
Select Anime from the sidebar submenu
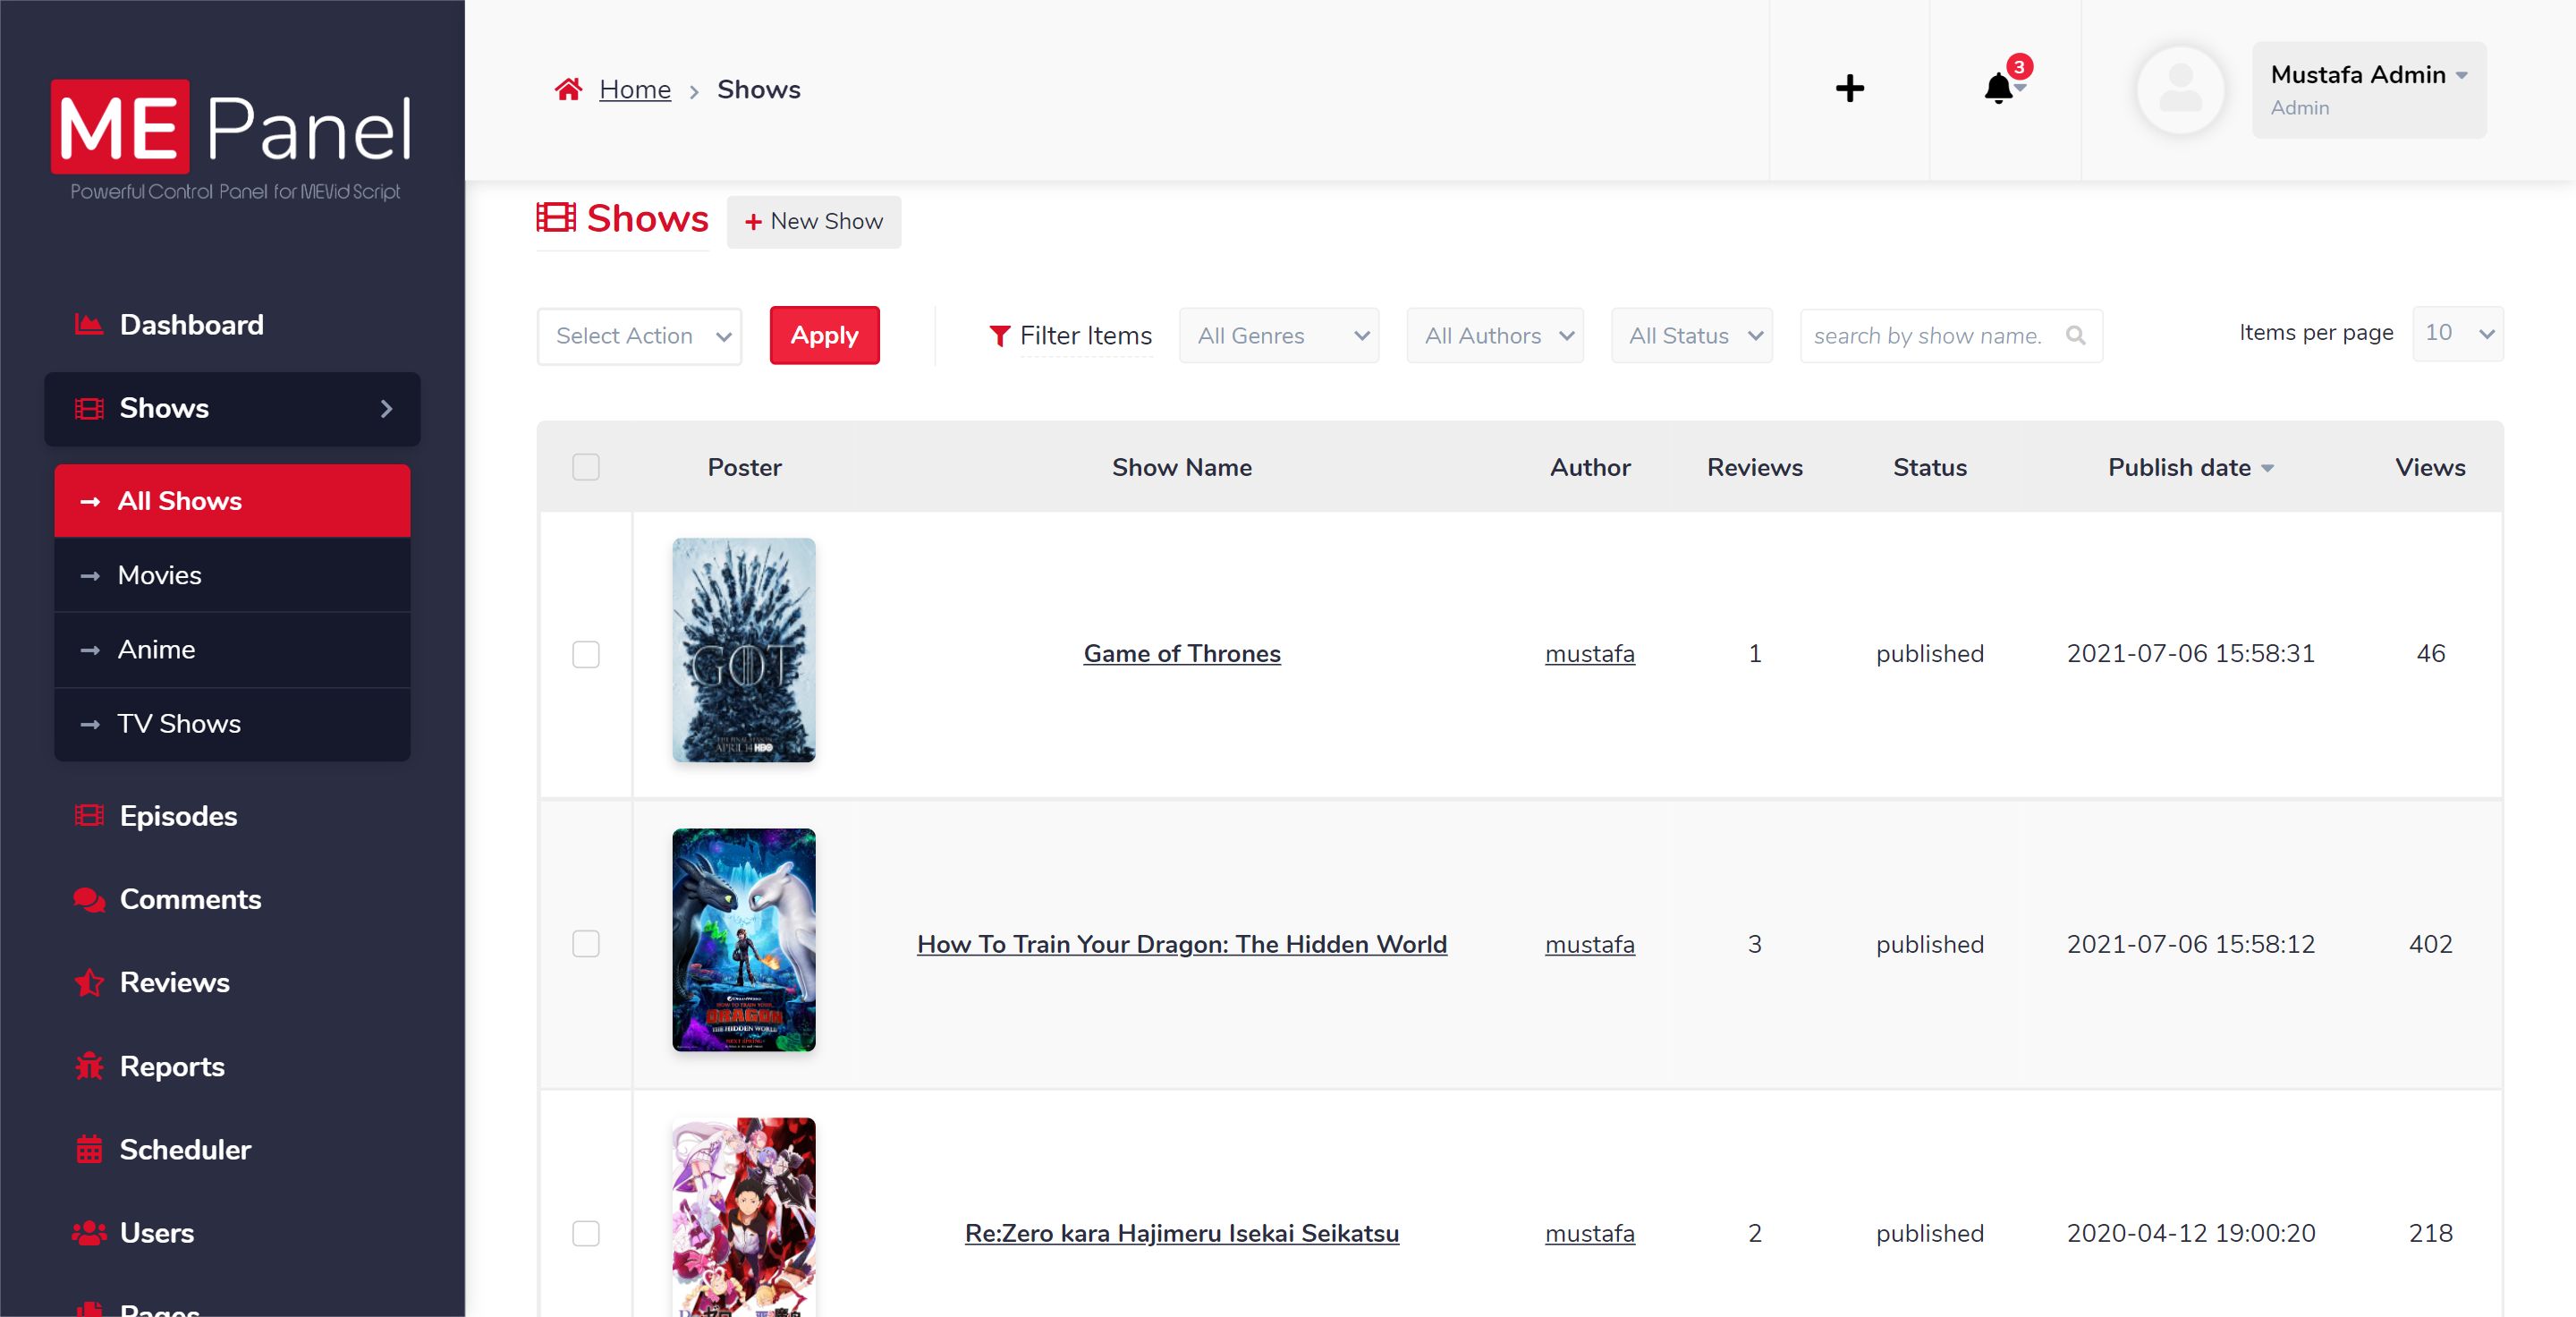click(x=156, y=649)
